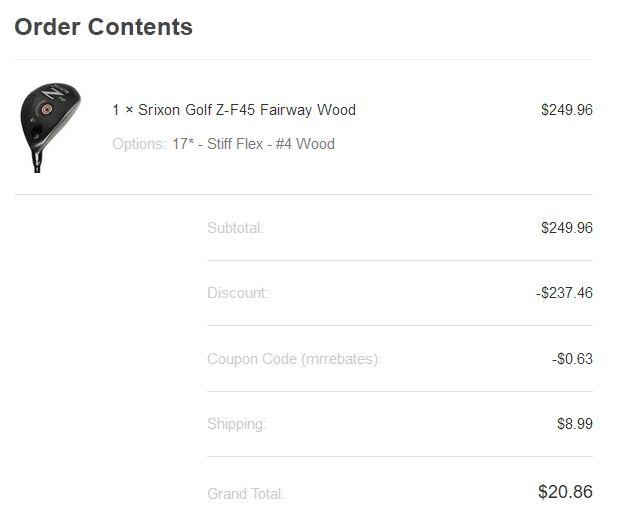
Task: Click the $249.96 amount in the Subtotal row
Action: (x=566, y=228)
